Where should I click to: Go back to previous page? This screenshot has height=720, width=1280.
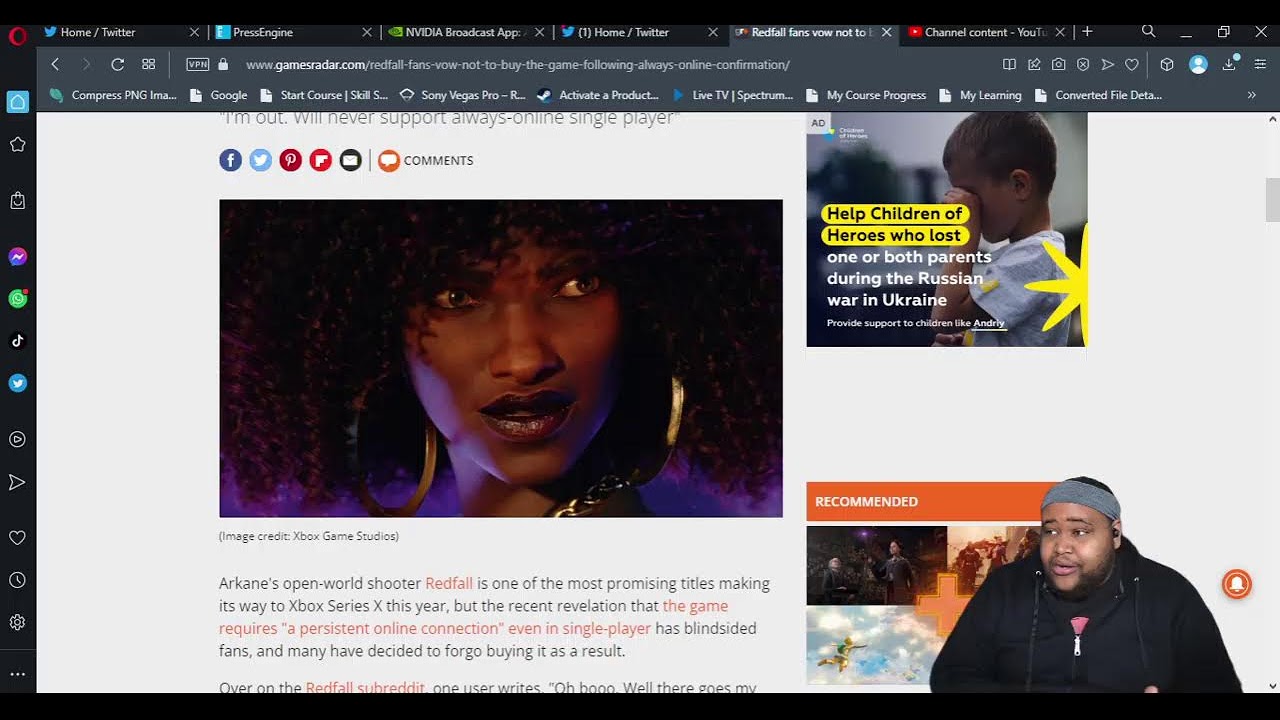point(55,64)
